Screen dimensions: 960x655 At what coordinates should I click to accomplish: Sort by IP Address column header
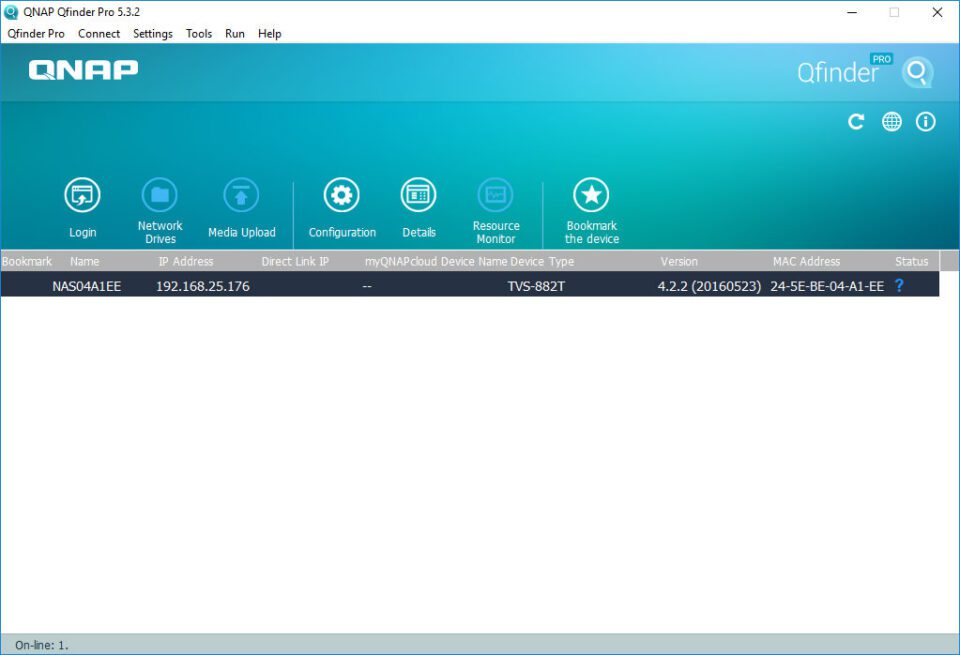click(x=186, y=261)
